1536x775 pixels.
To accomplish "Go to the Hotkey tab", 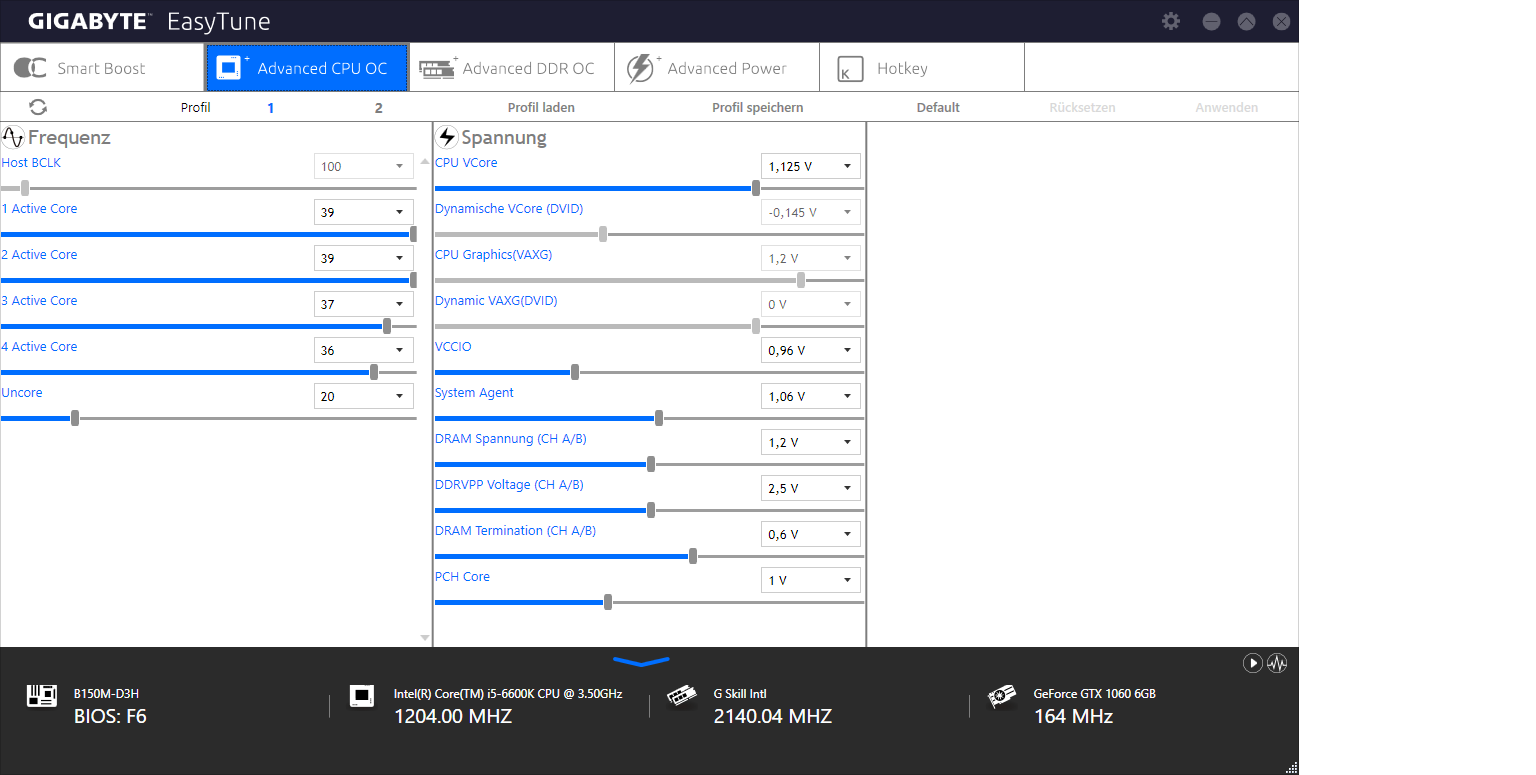I will tap(922, 68).
